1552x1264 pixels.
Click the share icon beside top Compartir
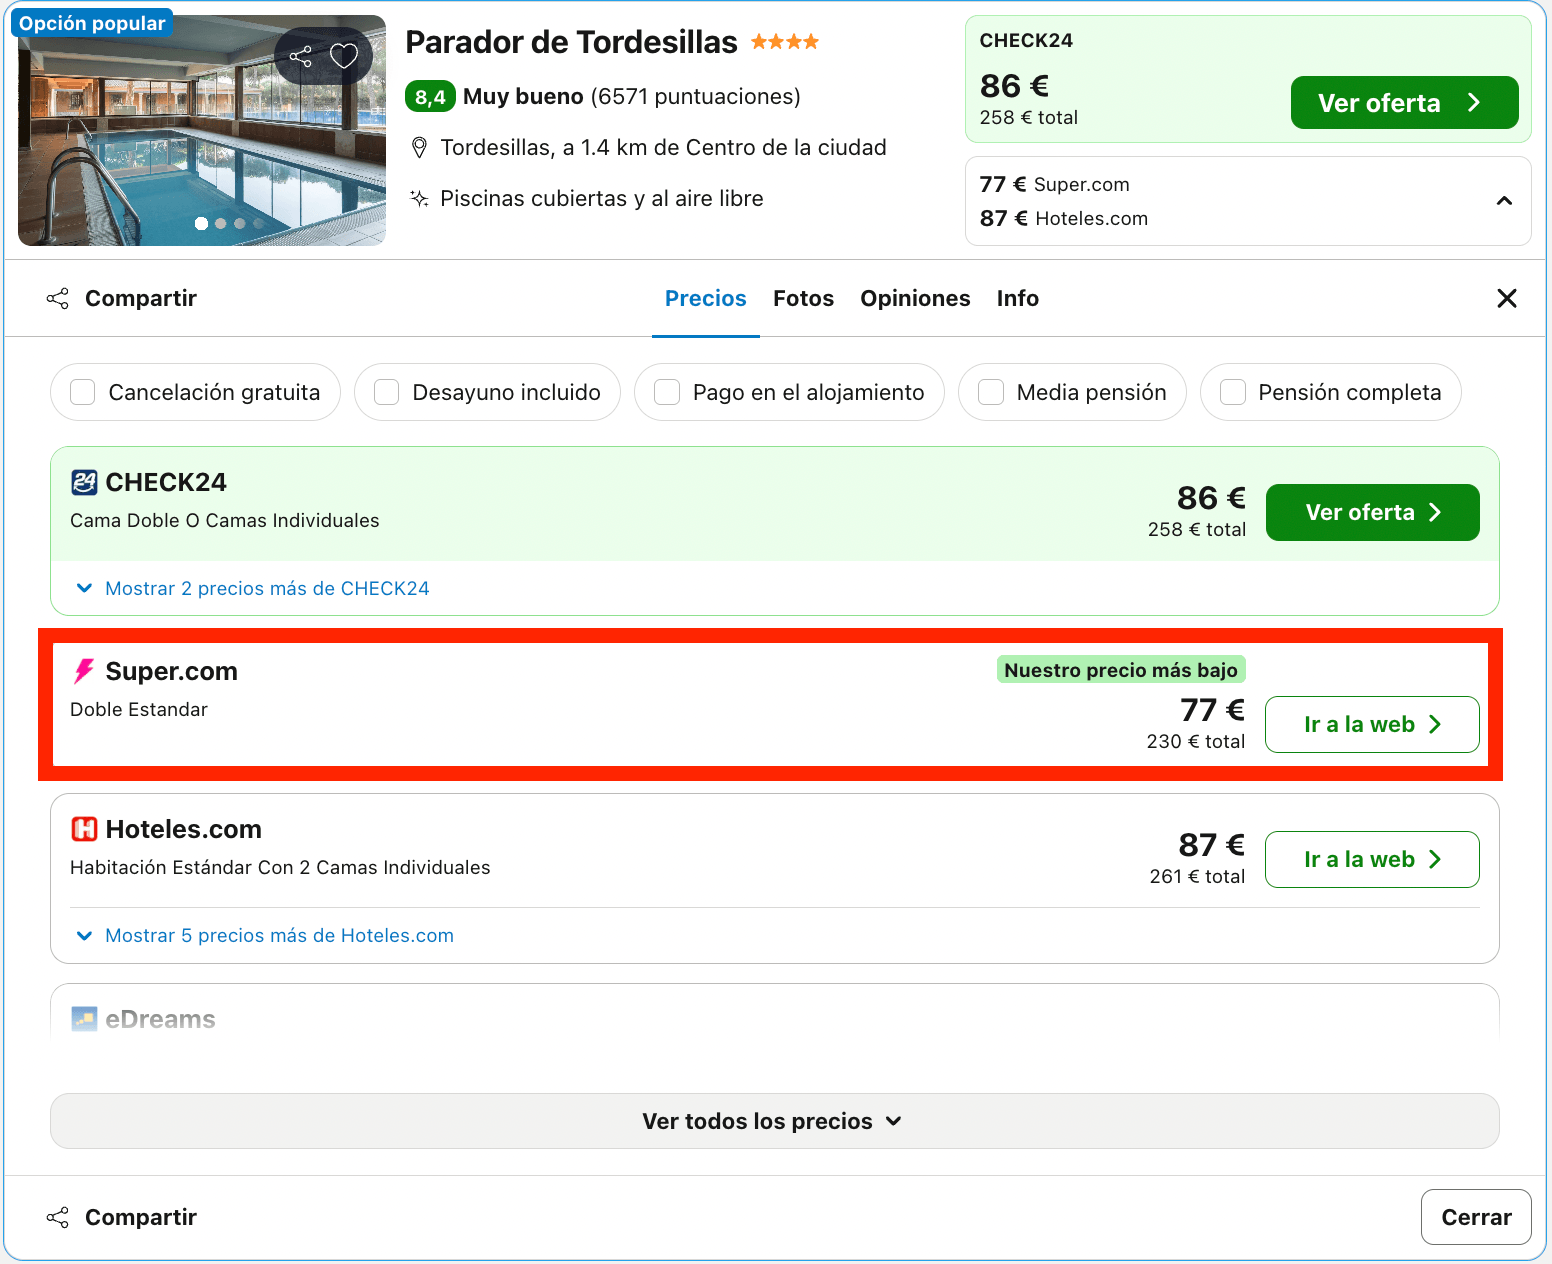pyautogui.click(x=58, y=298)
